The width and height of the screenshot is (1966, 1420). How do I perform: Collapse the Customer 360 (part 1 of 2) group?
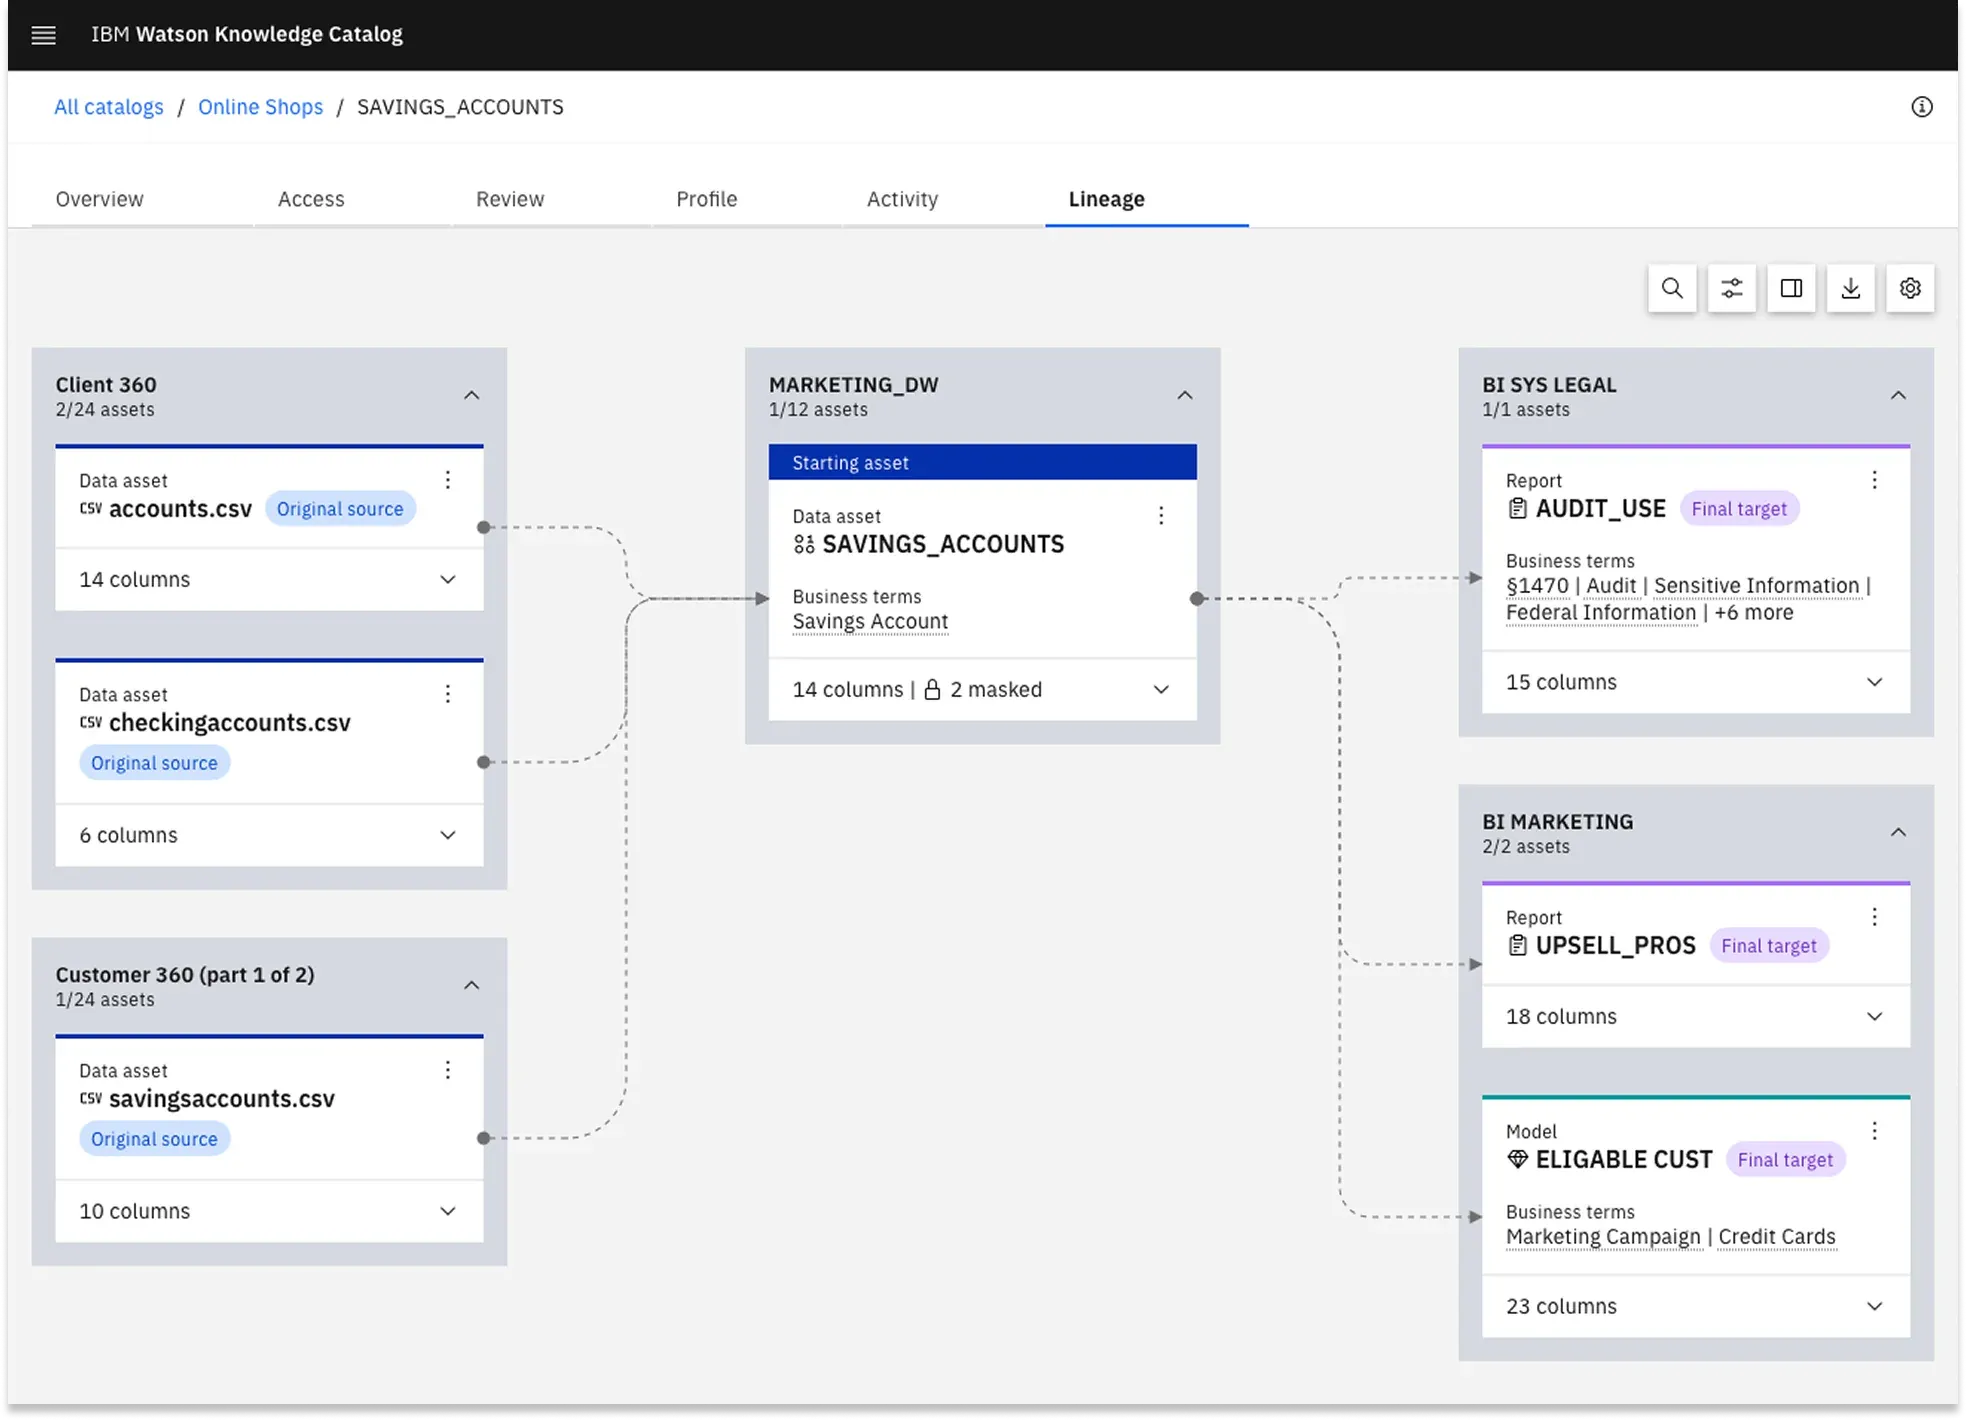click(x=471, y=986)
